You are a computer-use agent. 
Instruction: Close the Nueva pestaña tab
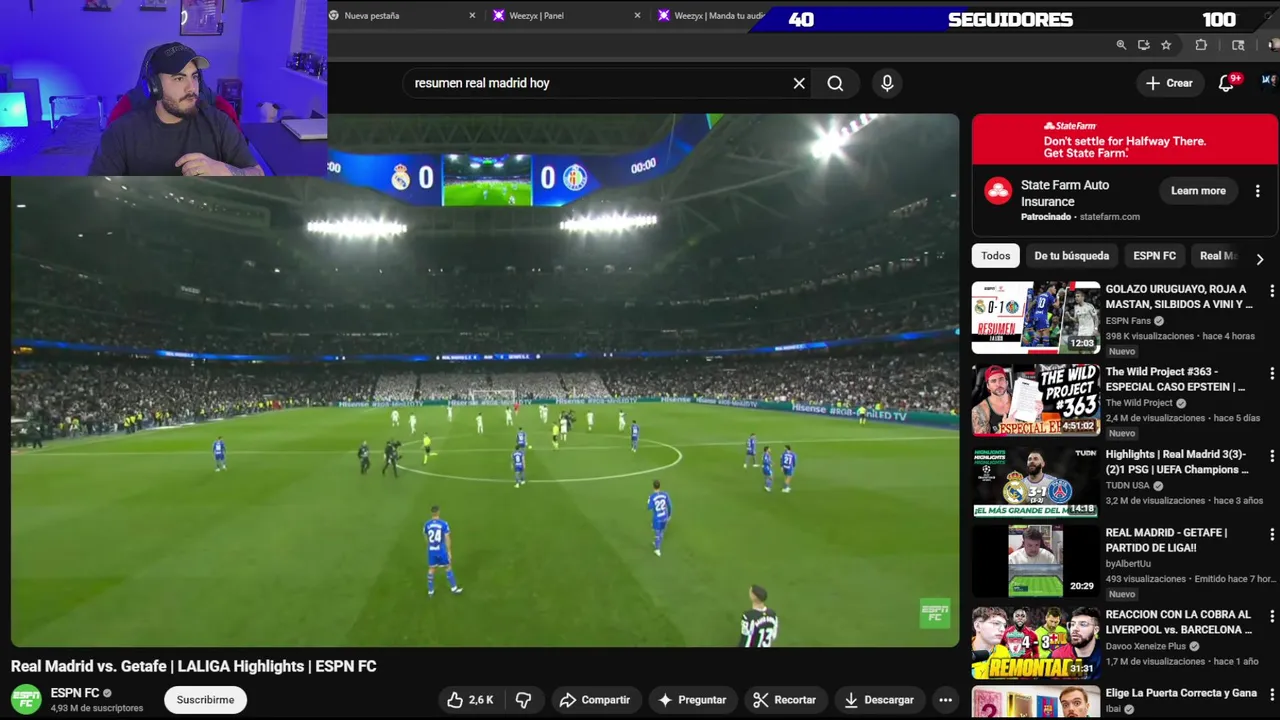click(472, 15)
